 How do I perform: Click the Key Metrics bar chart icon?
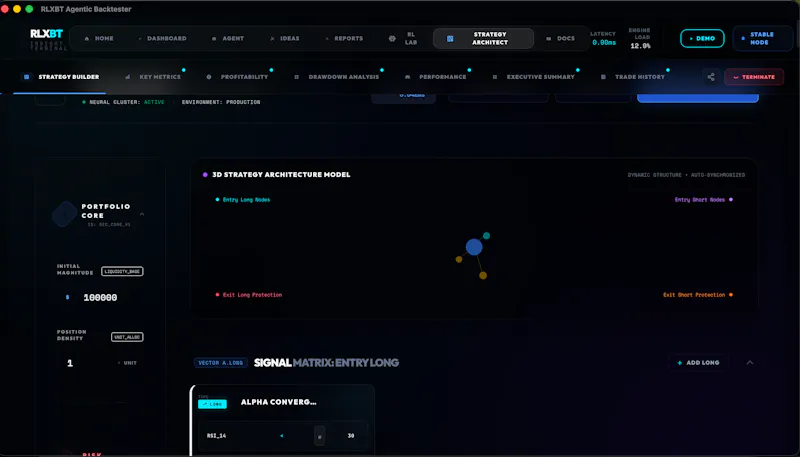click(x=128, y=77)
